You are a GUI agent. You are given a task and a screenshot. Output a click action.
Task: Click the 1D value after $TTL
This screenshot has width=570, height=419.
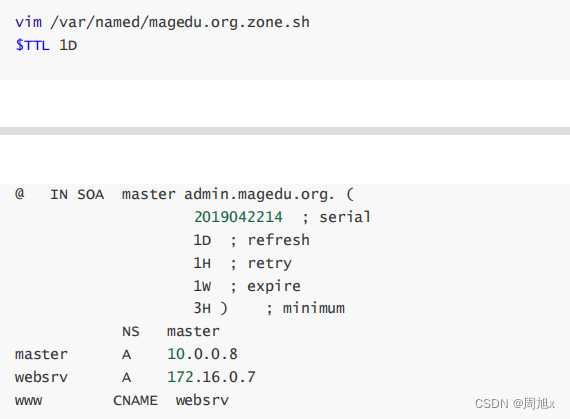68,45
